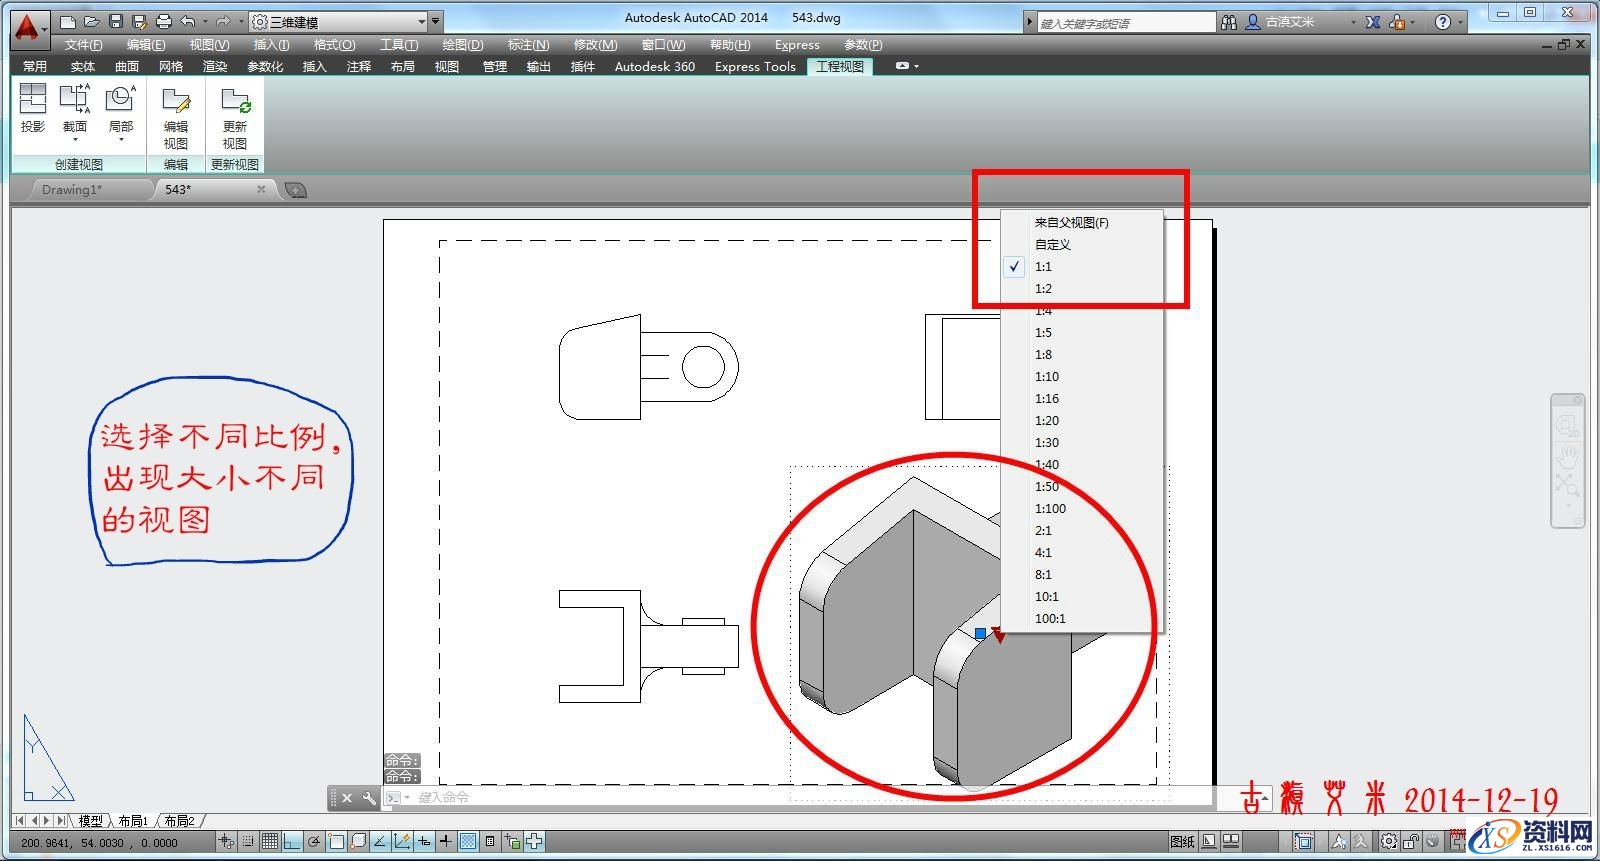Select the 1:2 scale from the menu

pyautogui.click(x=1043, y=289)
